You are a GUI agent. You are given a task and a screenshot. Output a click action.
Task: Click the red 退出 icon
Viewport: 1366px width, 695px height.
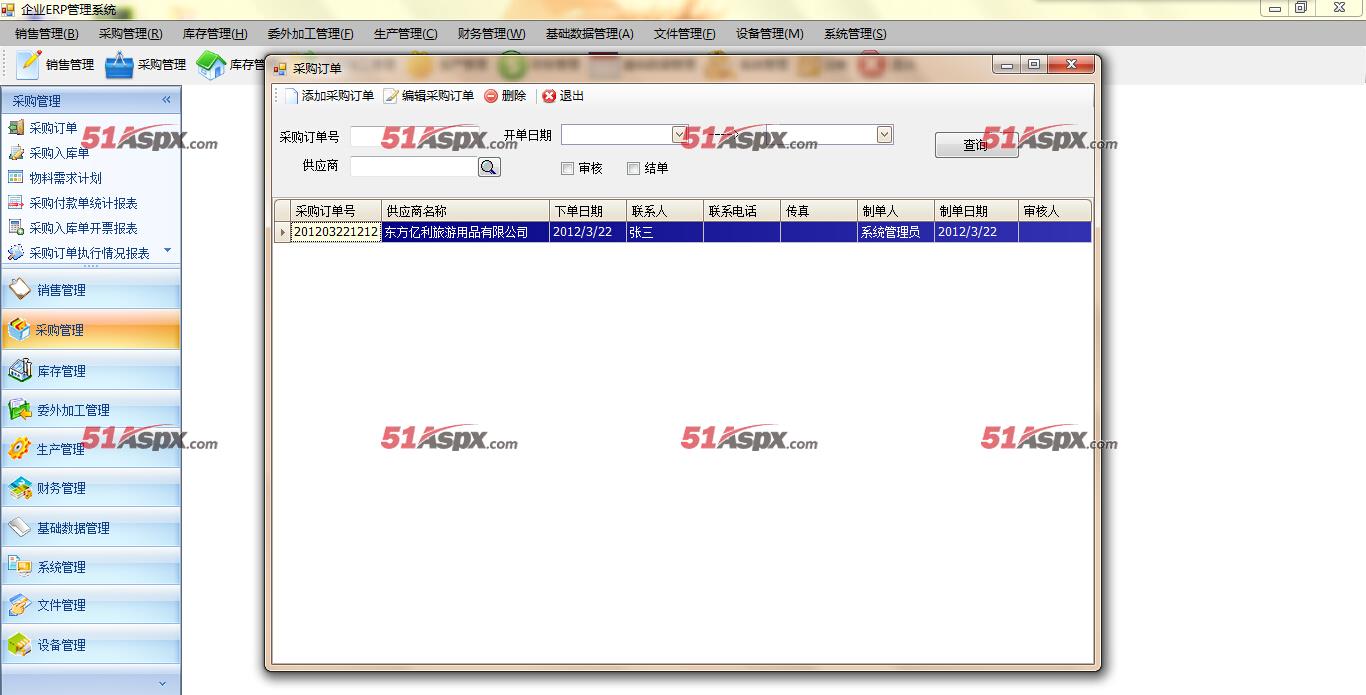(549, 96)
